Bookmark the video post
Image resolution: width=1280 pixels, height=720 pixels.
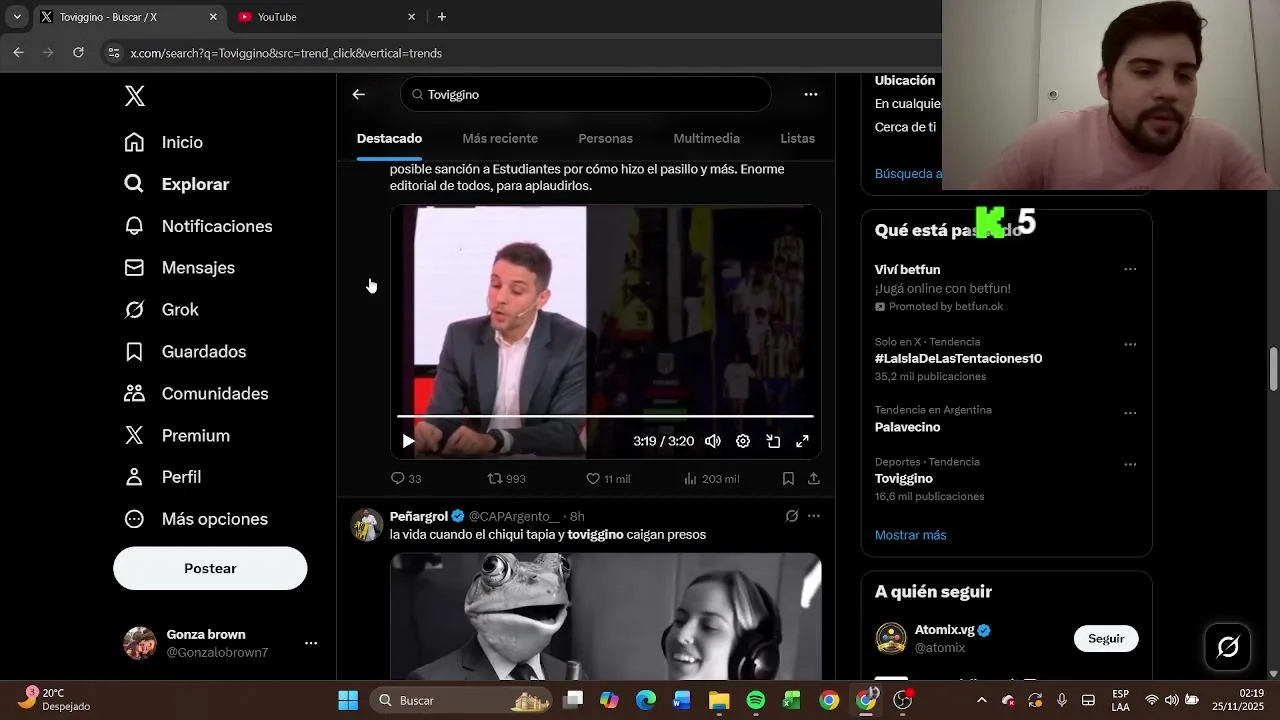[x=788, y=479]
